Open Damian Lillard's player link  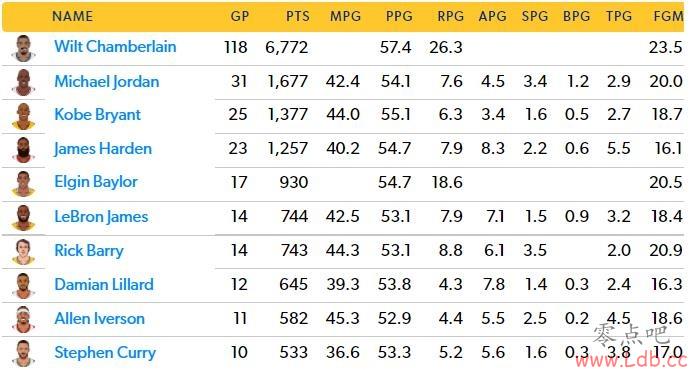[x=104, y=285]
